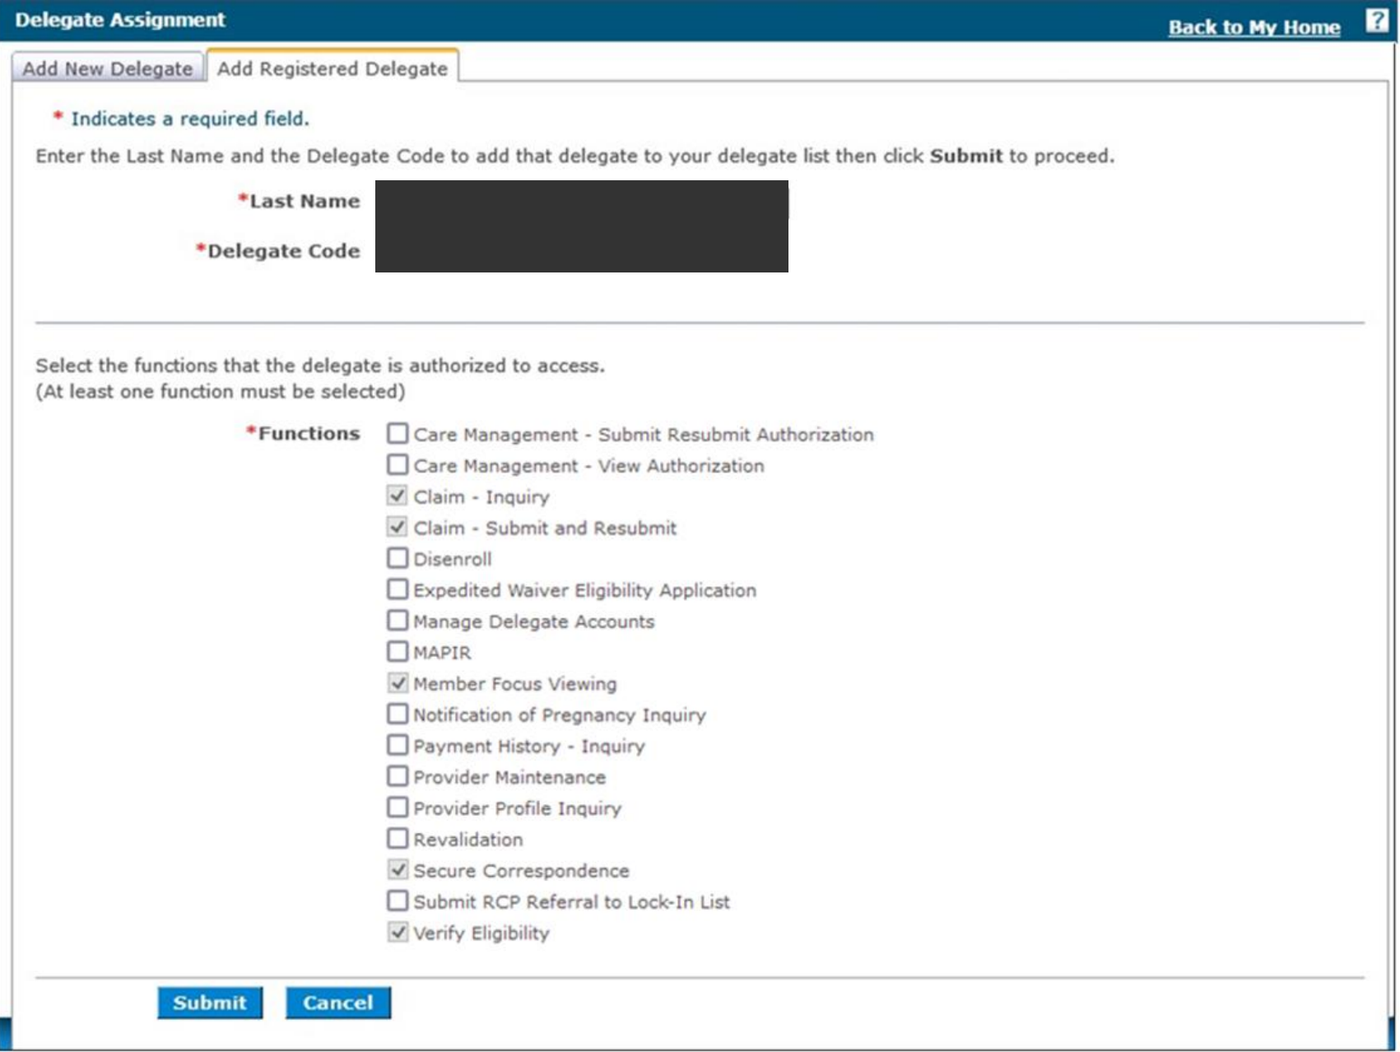Viewport: 1400px width, 1052px height.
Task: Open the help question mark icon
Action: [1377, 22]
